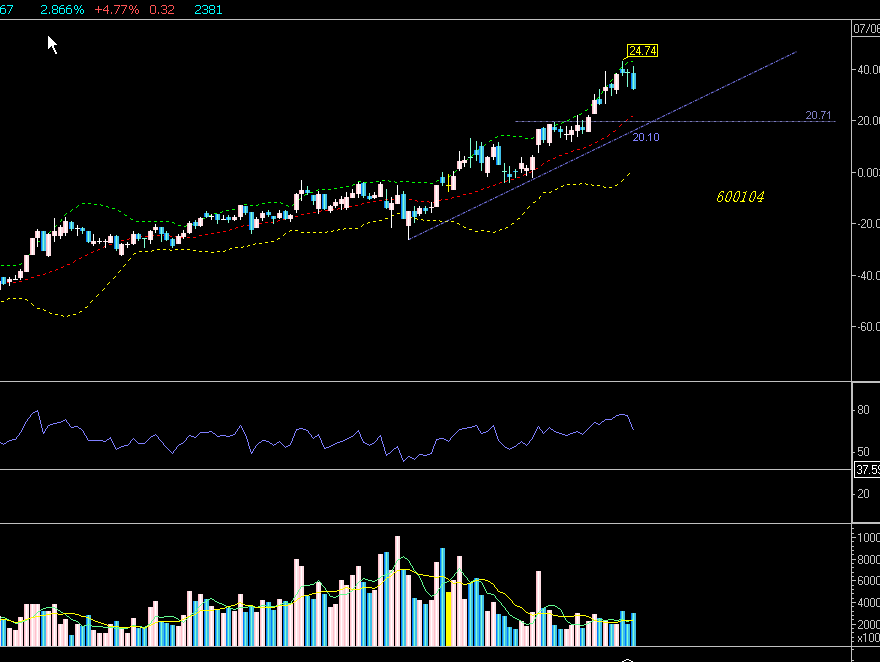Click the 37.59 indicator value box
This screenshot has height=662, width=880.
pyautogui.click(x=867, y=470)
